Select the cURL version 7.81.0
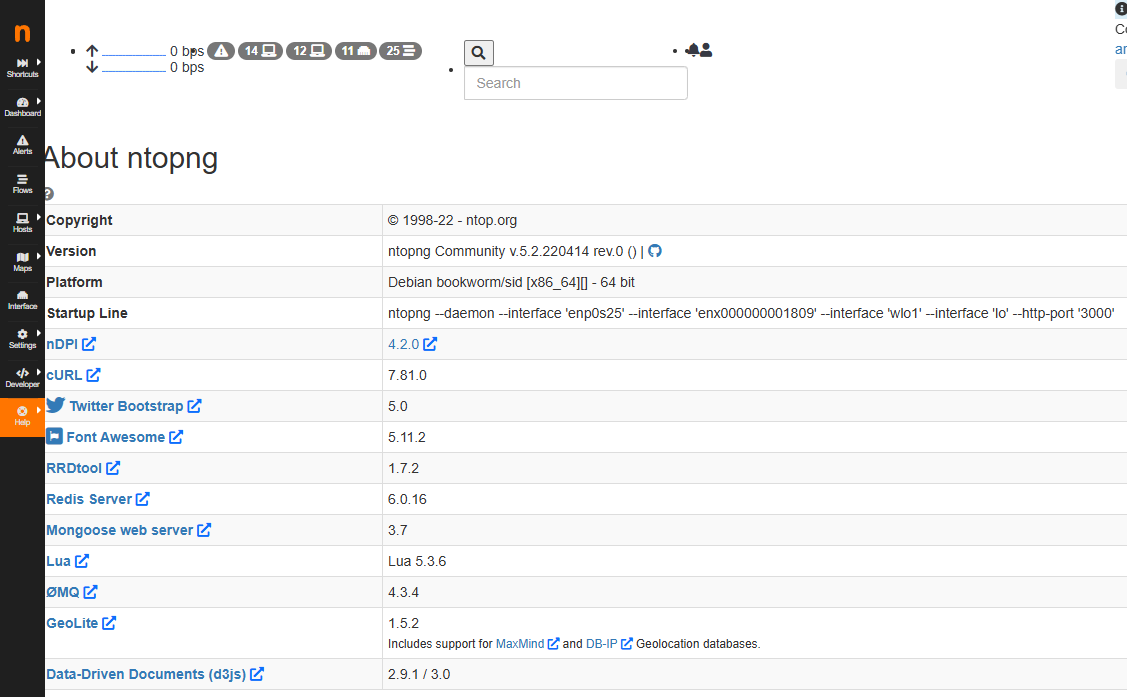Viewport: 1127px width, 697px height. tap(408, 375)
